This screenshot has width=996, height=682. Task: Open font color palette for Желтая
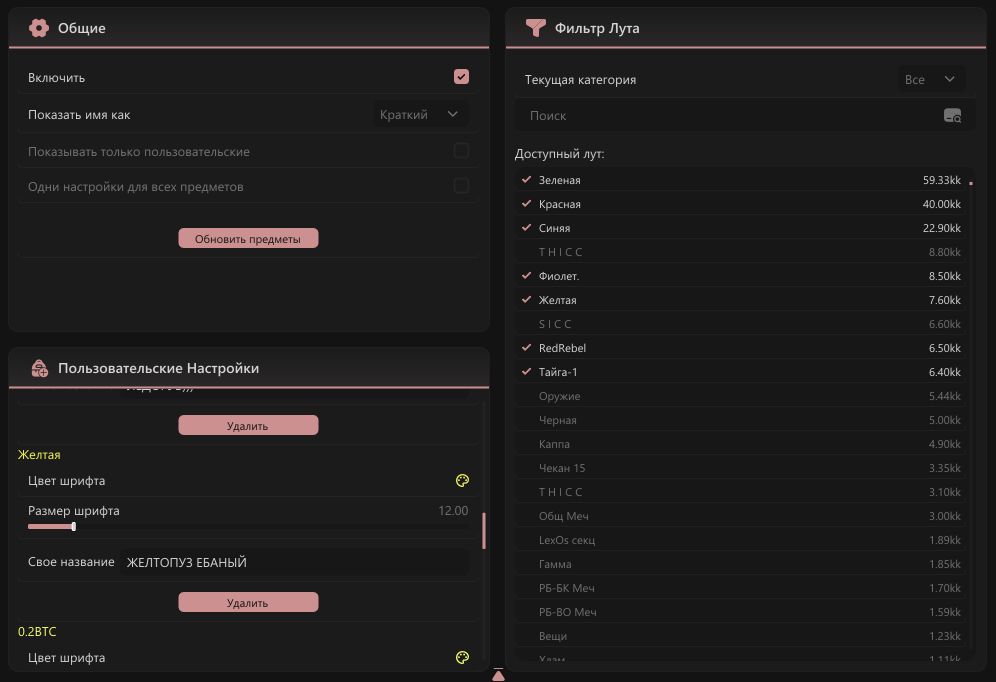point(462,481)
